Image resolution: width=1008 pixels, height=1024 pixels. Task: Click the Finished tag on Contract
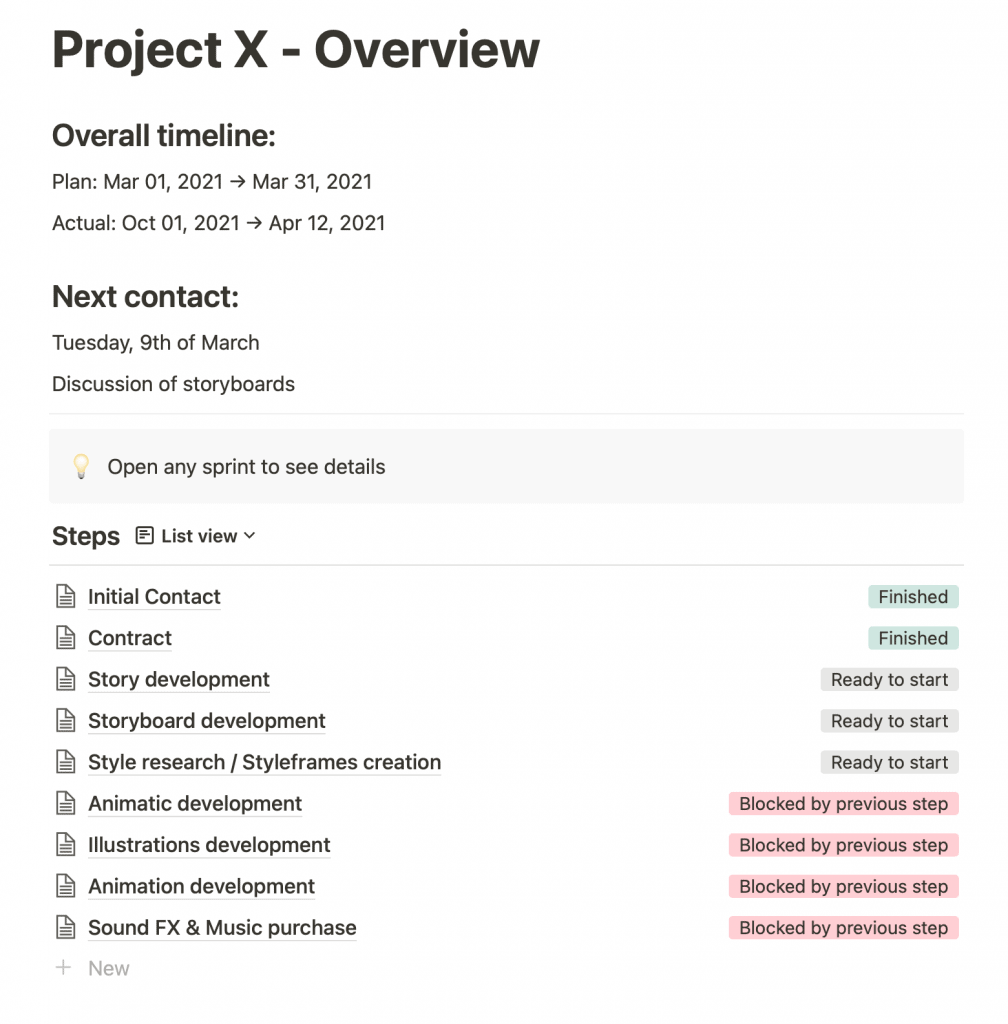coord(913,638)
